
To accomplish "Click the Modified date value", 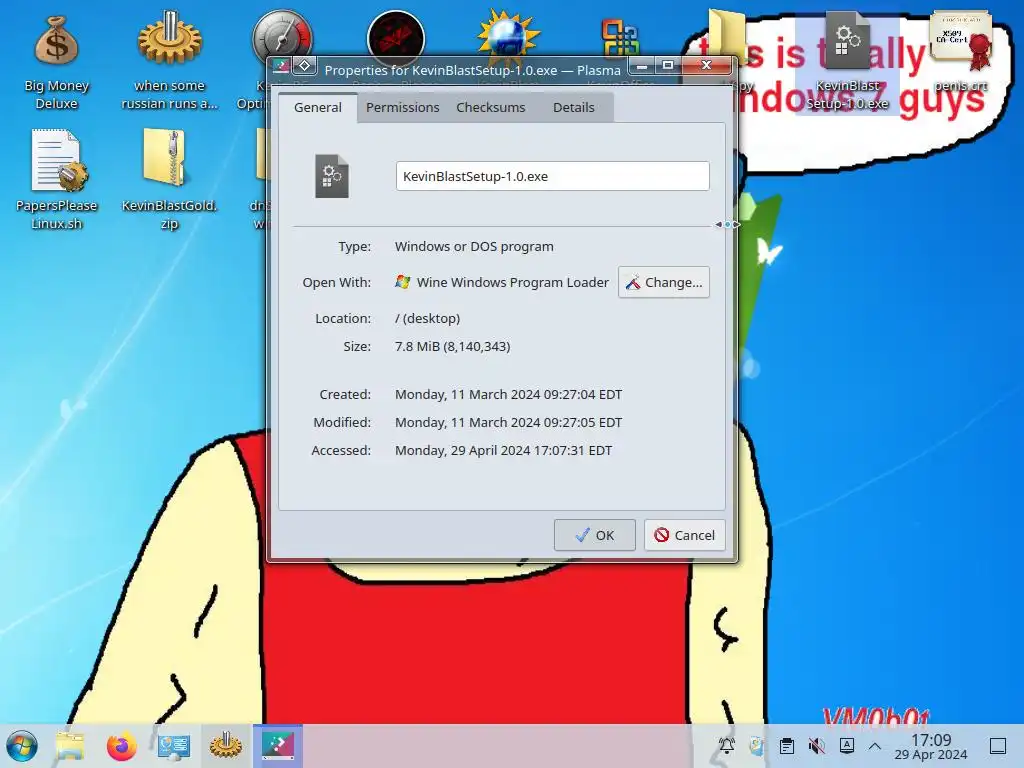I will [508, 423].
